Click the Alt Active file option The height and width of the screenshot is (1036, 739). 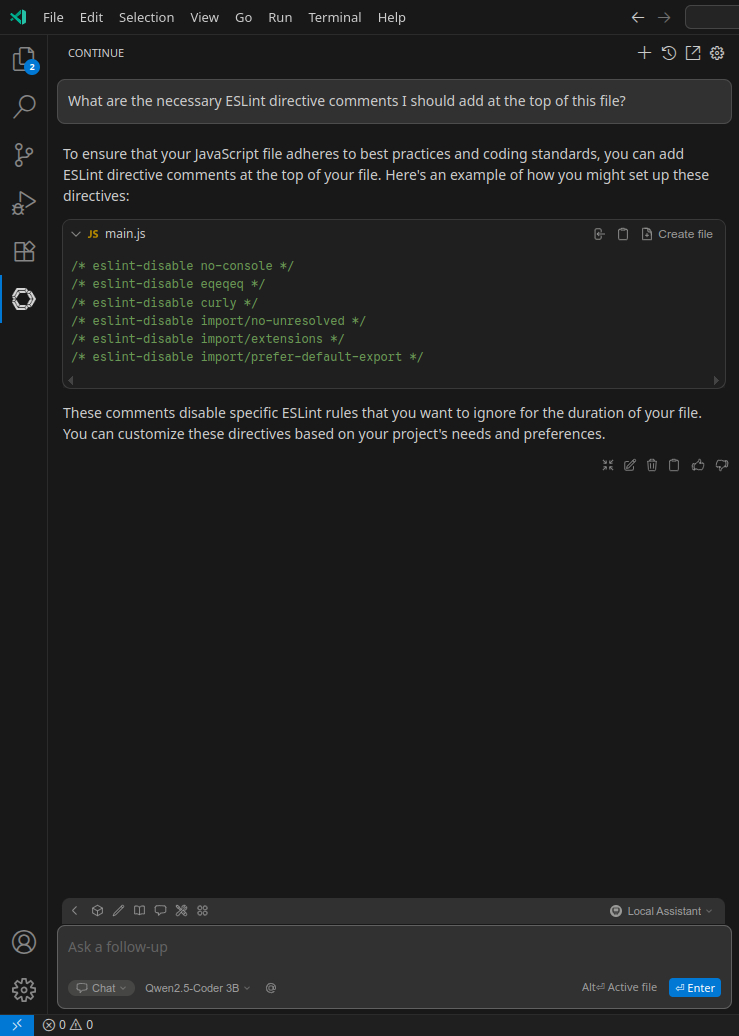coord(619,987)
